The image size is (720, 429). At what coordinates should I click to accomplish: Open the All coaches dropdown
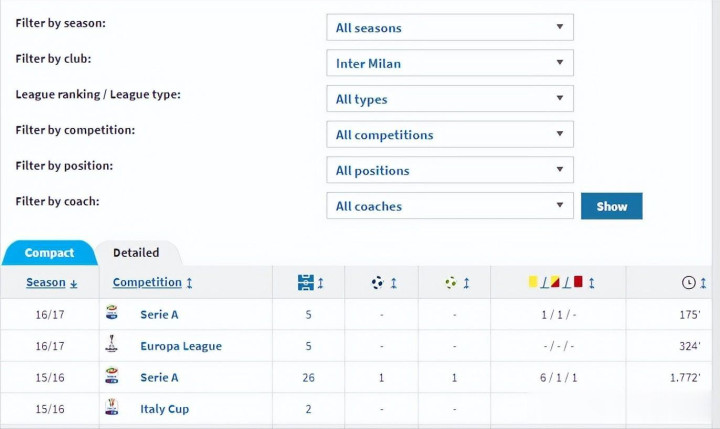coord(450,206)
